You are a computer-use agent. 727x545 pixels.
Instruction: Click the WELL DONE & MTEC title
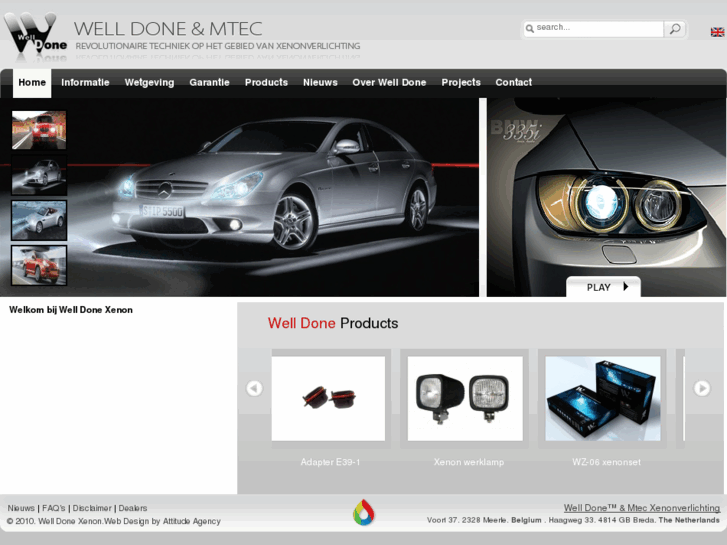tap(168, 29)
